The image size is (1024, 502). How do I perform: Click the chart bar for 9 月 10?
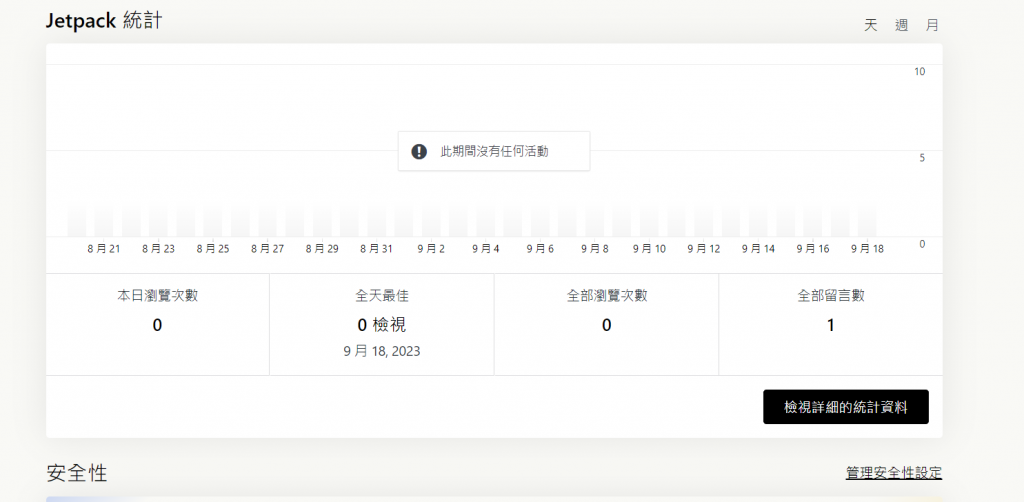coord(649,221)
